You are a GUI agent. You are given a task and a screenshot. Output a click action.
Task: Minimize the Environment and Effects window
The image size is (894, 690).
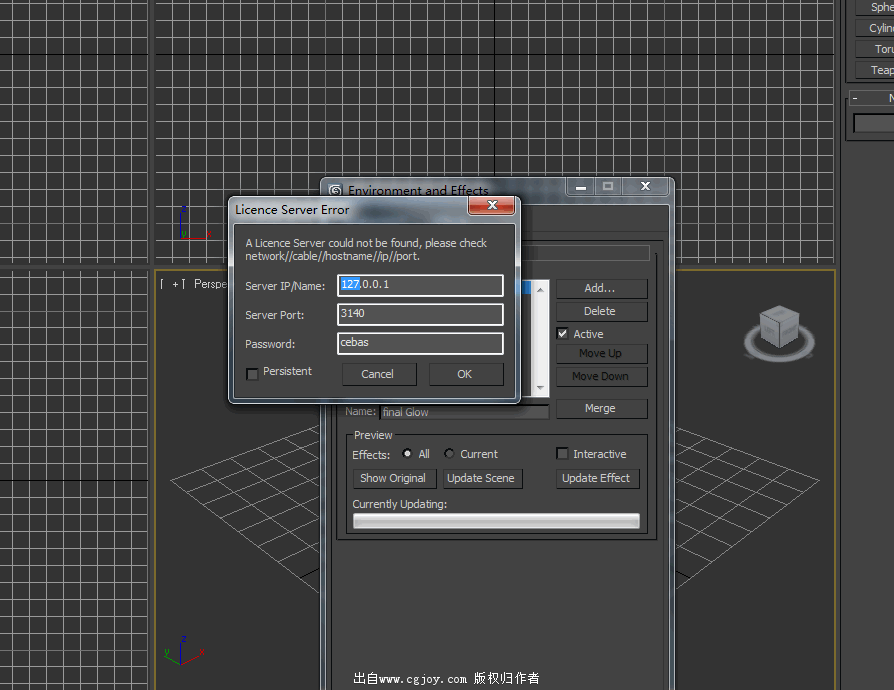point(580,186)
